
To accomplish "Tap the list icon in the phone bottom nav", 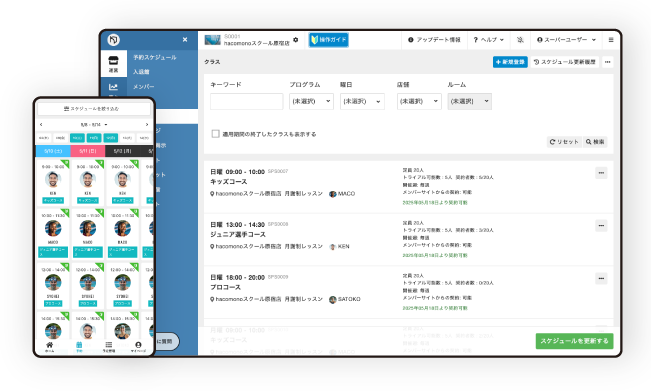I will click(109, 345).
